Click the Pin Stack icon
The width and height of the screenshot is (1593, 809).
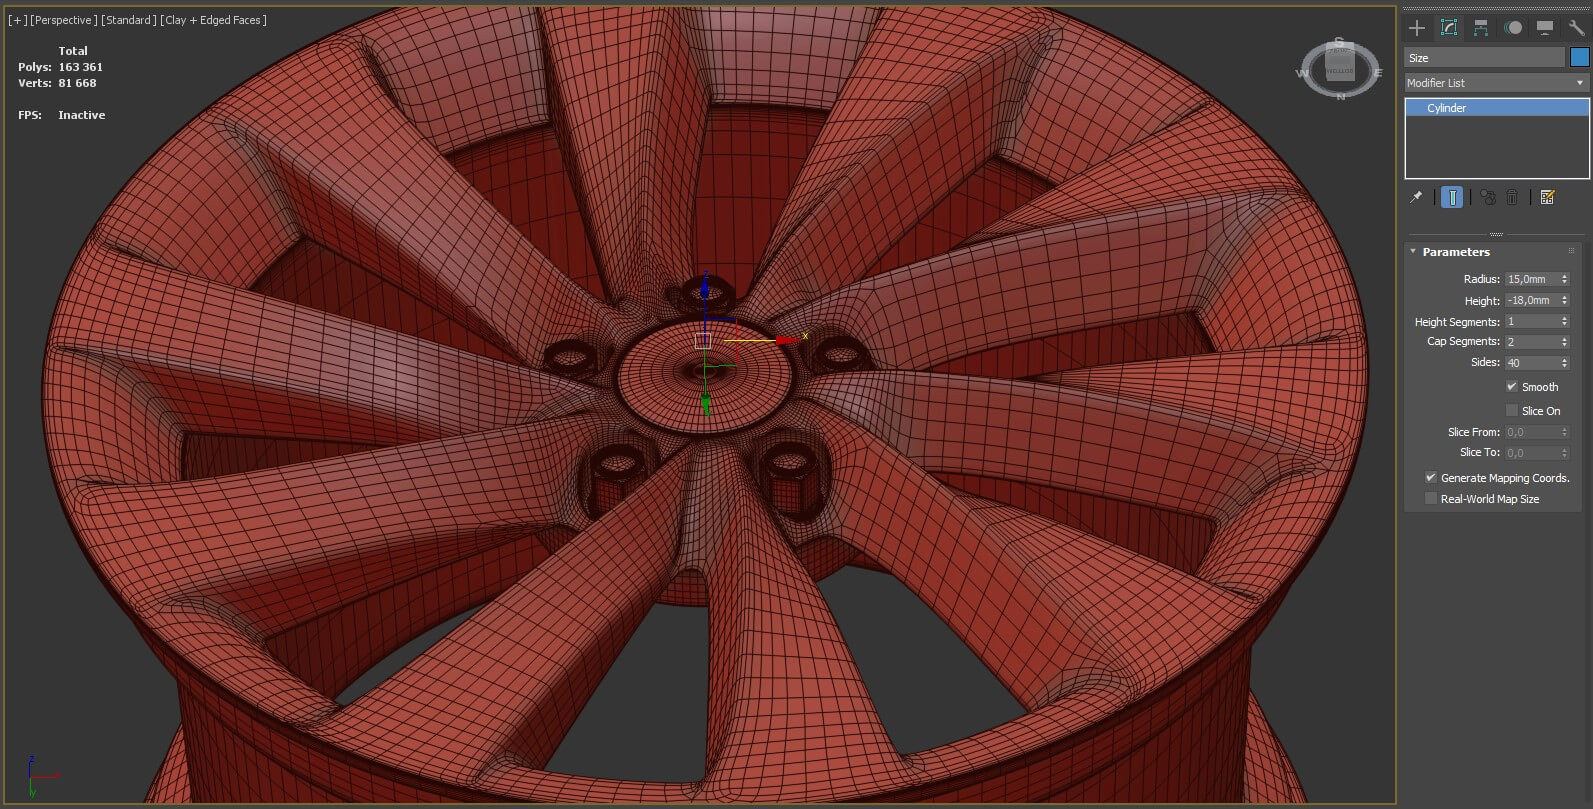(x=1416, y=198)
